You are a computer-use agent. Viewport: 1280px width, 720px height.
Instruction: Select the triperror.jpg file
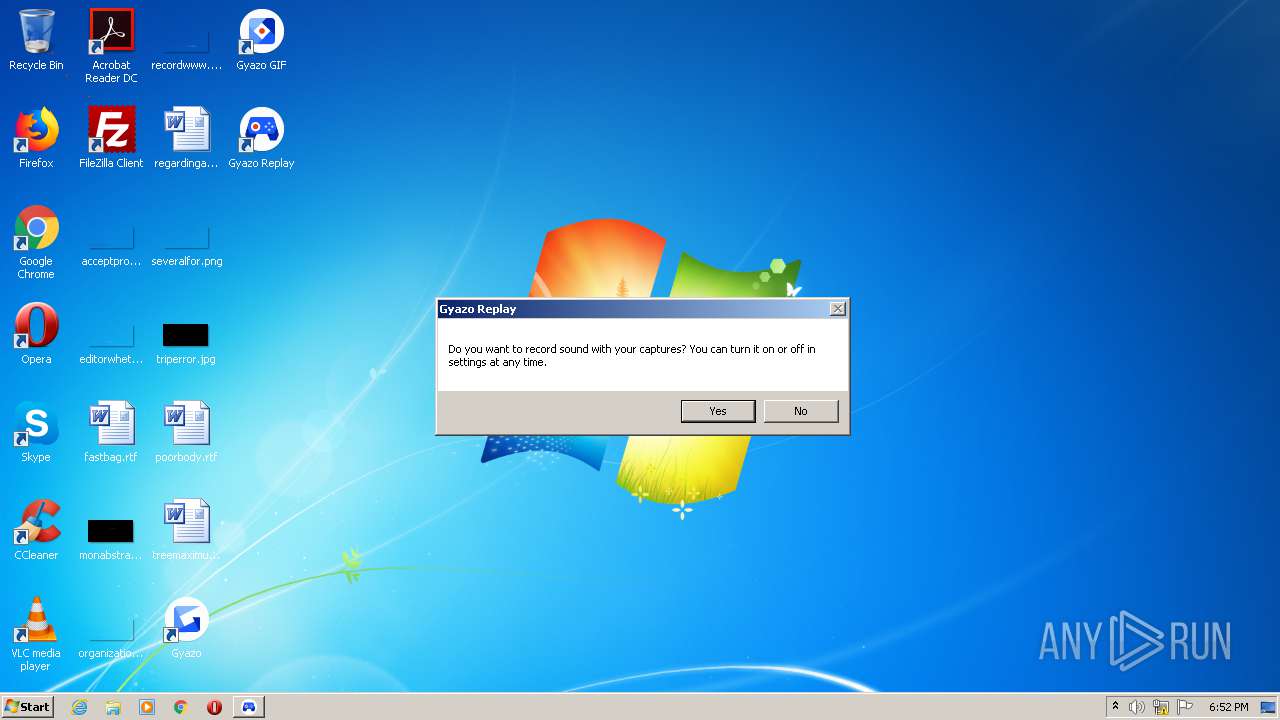pos(186,342)
